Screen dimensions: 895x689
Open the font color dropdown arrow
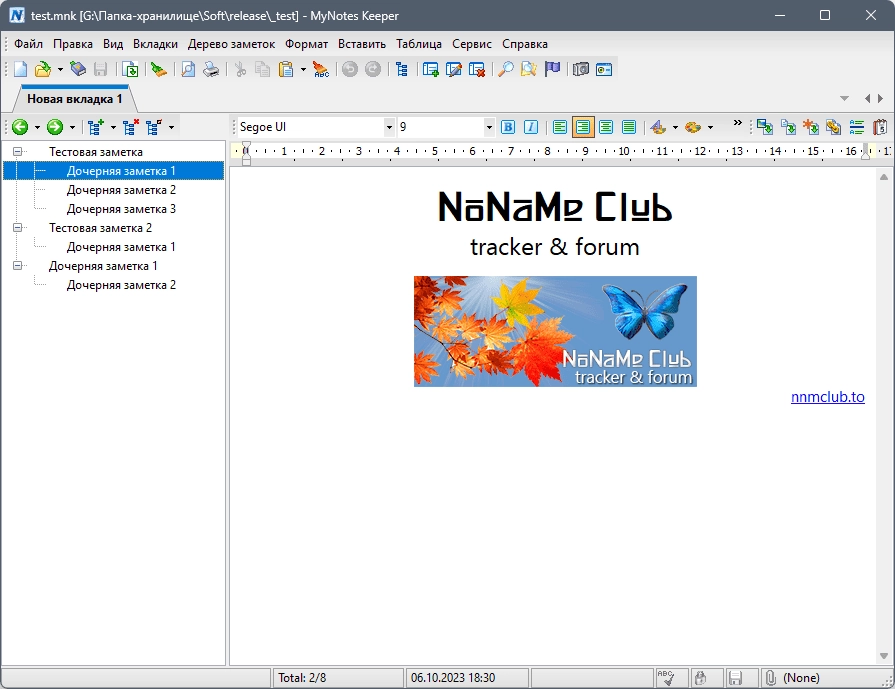(x=675, y=127)
